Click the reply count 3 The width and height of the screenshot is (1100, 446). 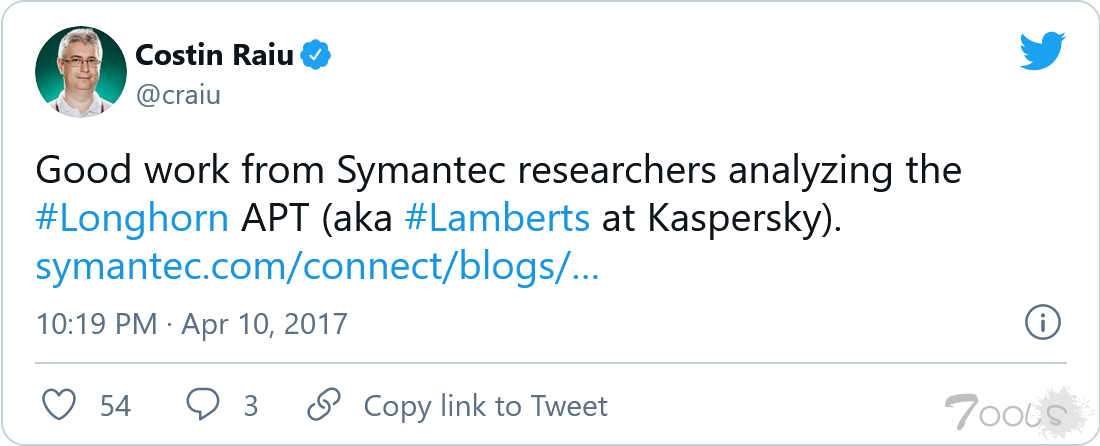click(251, 405)
